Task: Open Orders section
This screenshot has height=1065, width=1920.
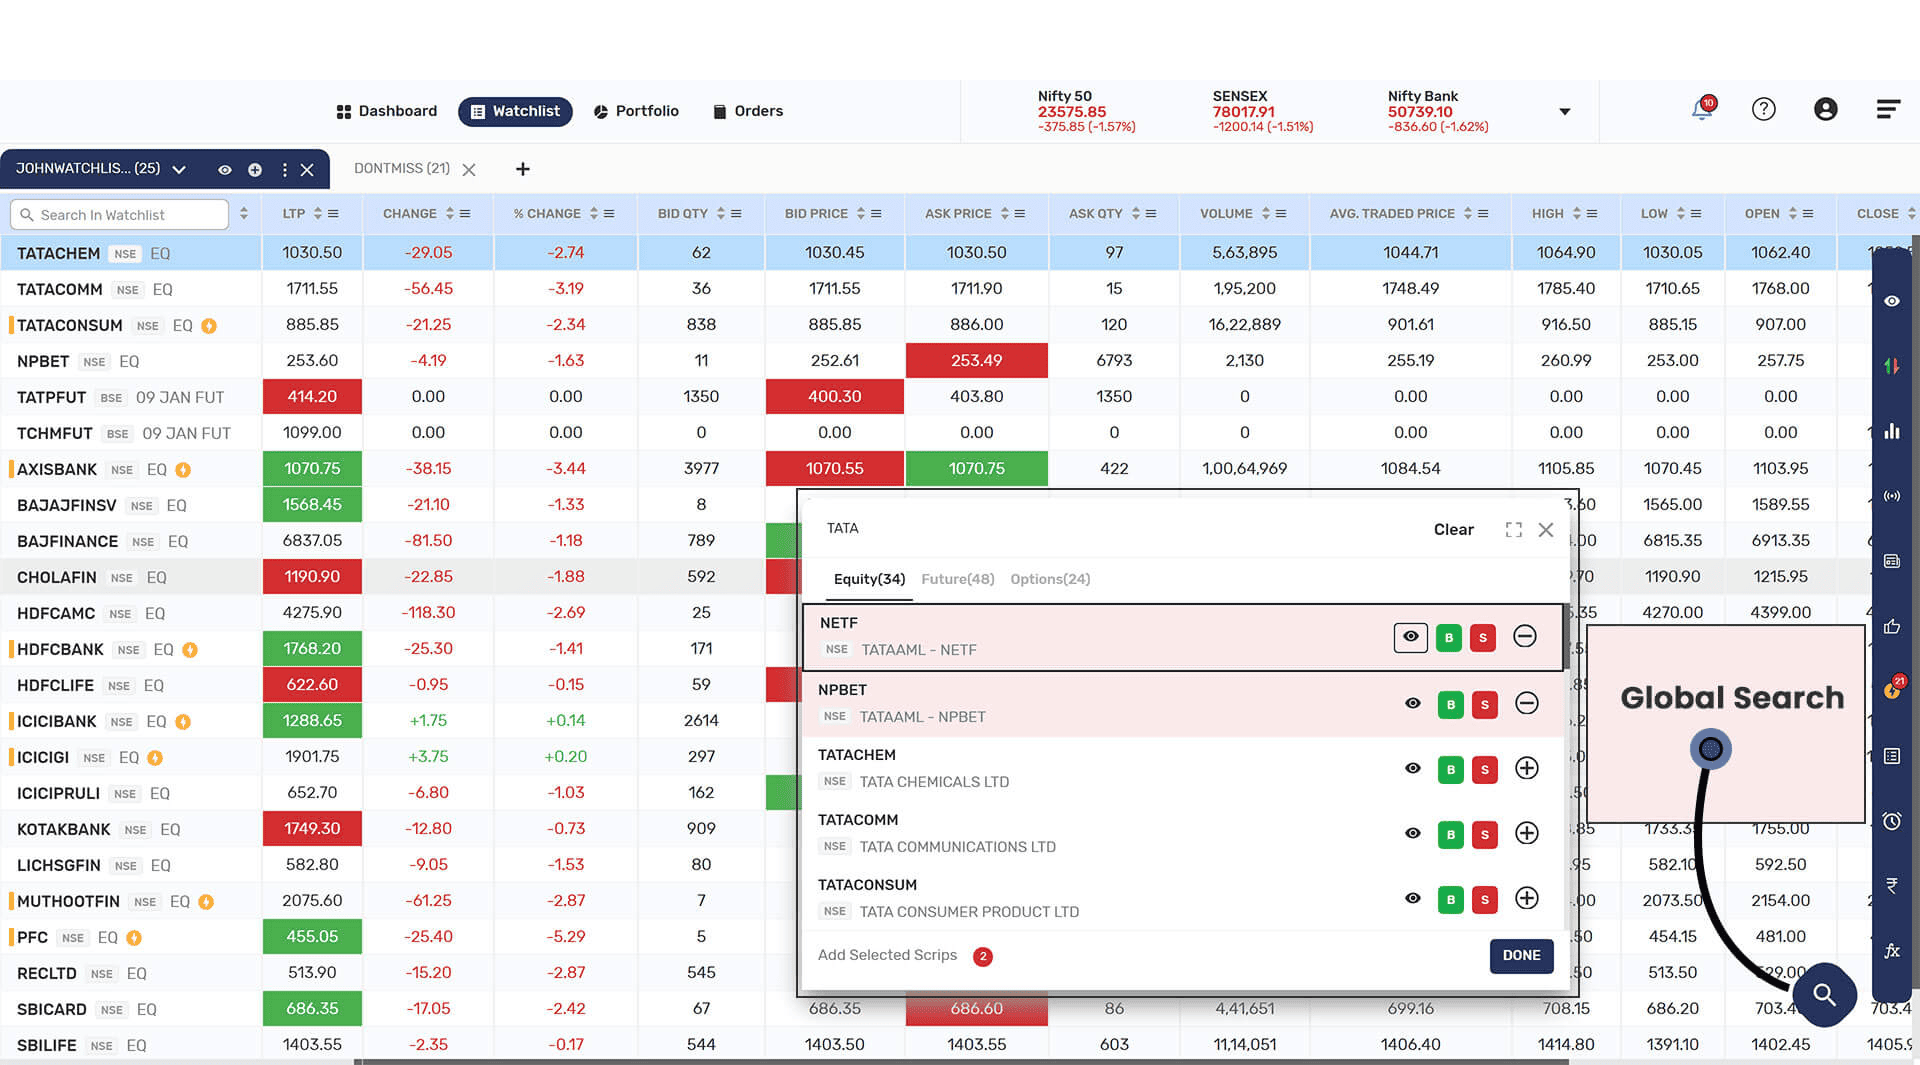Action: coord(748,111)
